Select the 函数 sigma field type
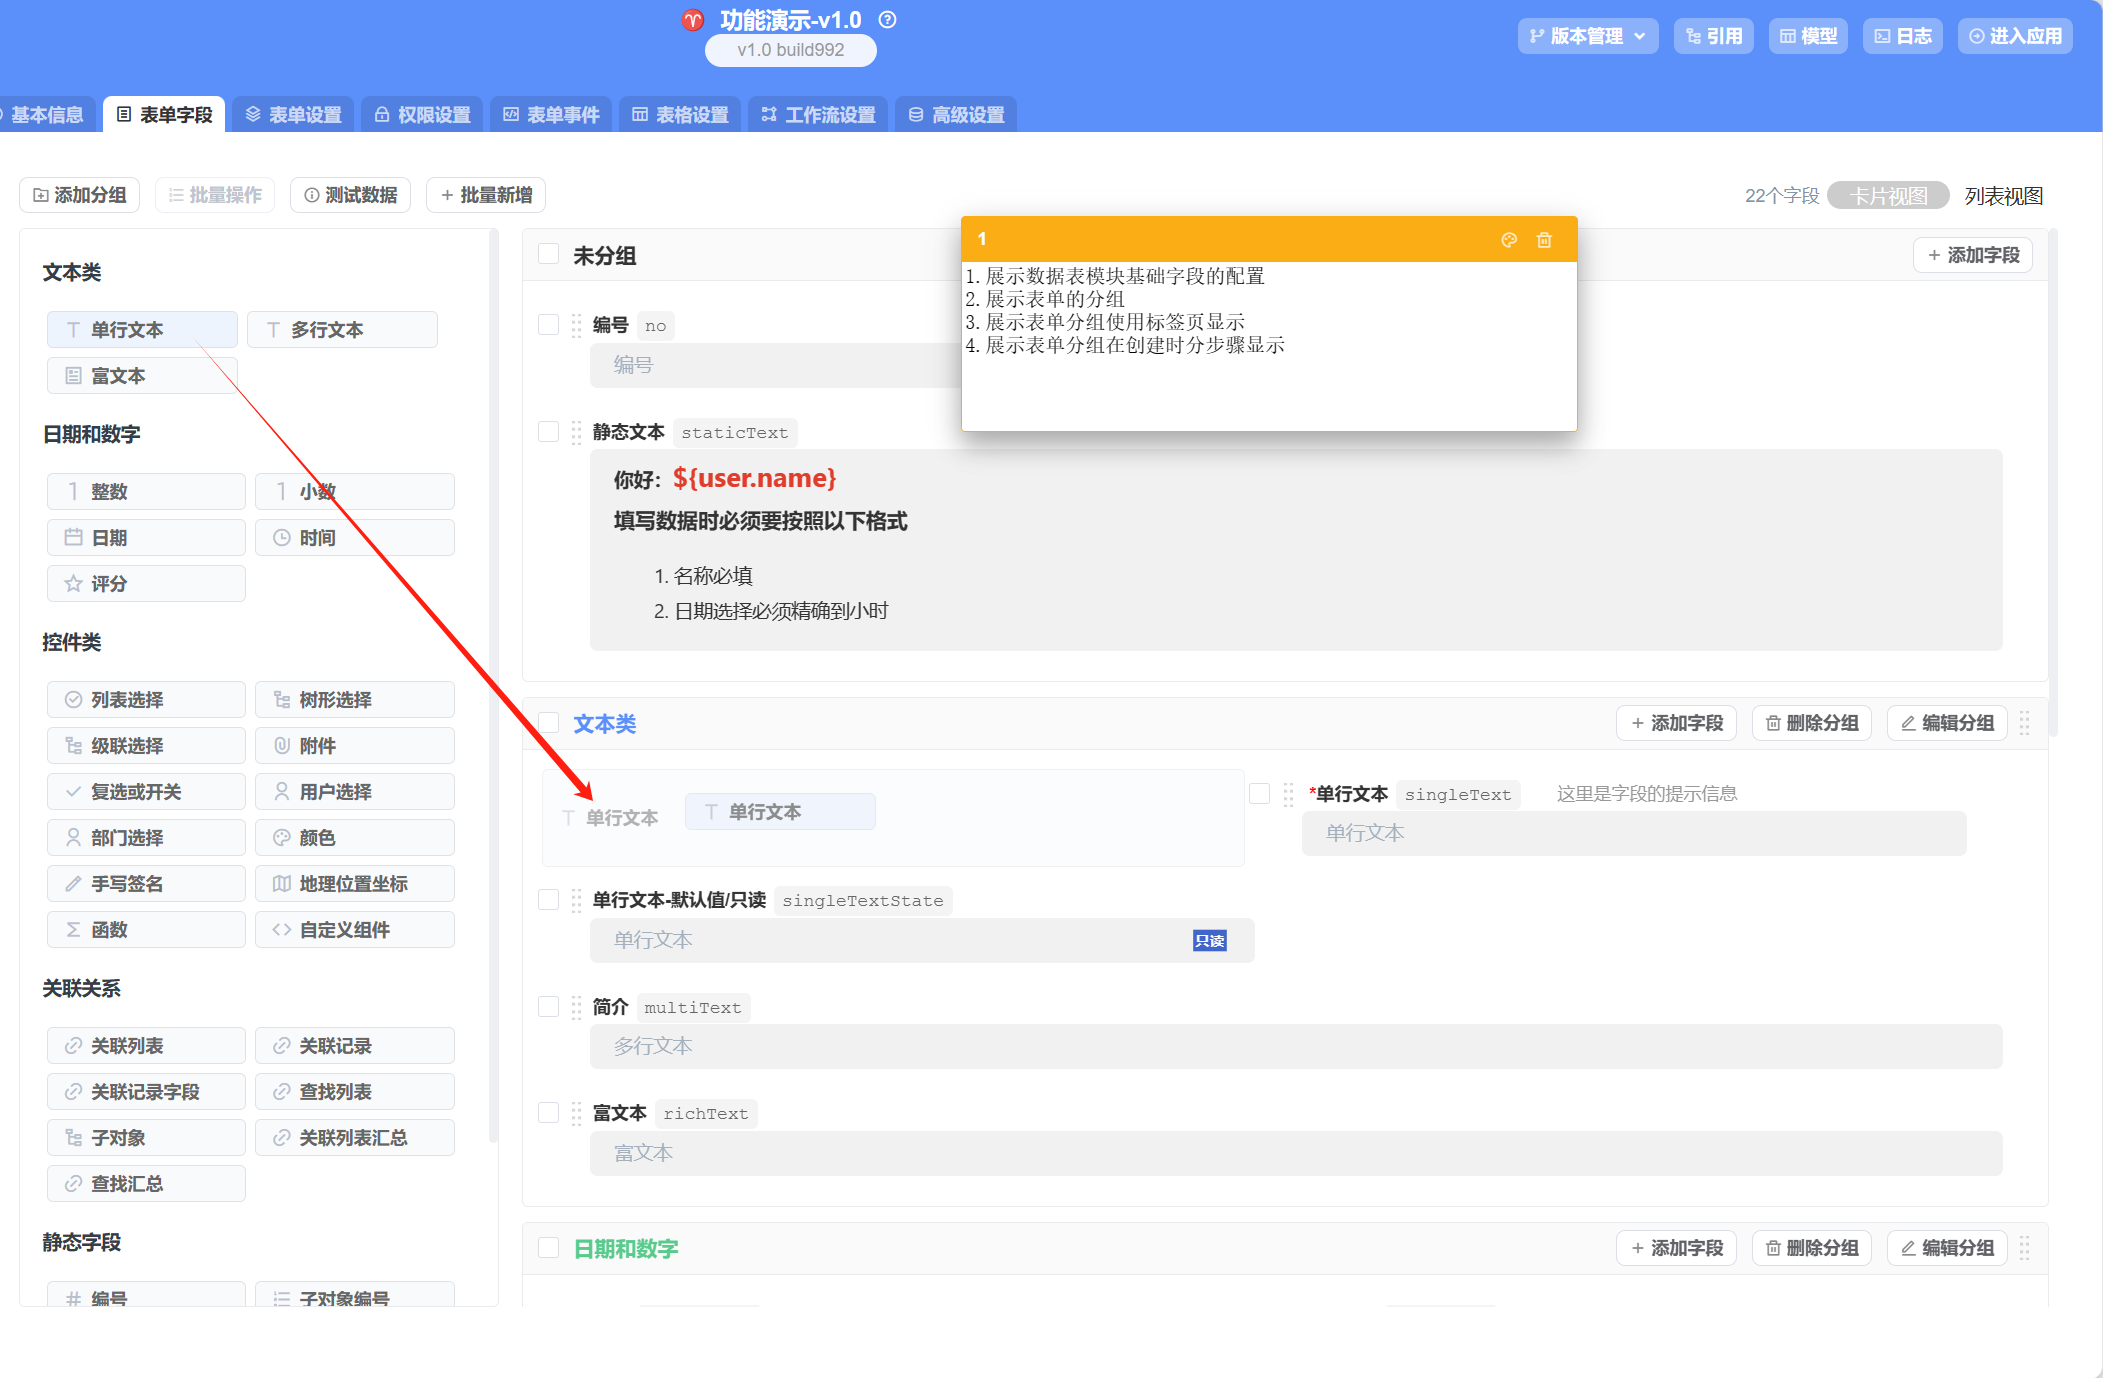Screen dimensions: 2103x1378 point(146,930)
